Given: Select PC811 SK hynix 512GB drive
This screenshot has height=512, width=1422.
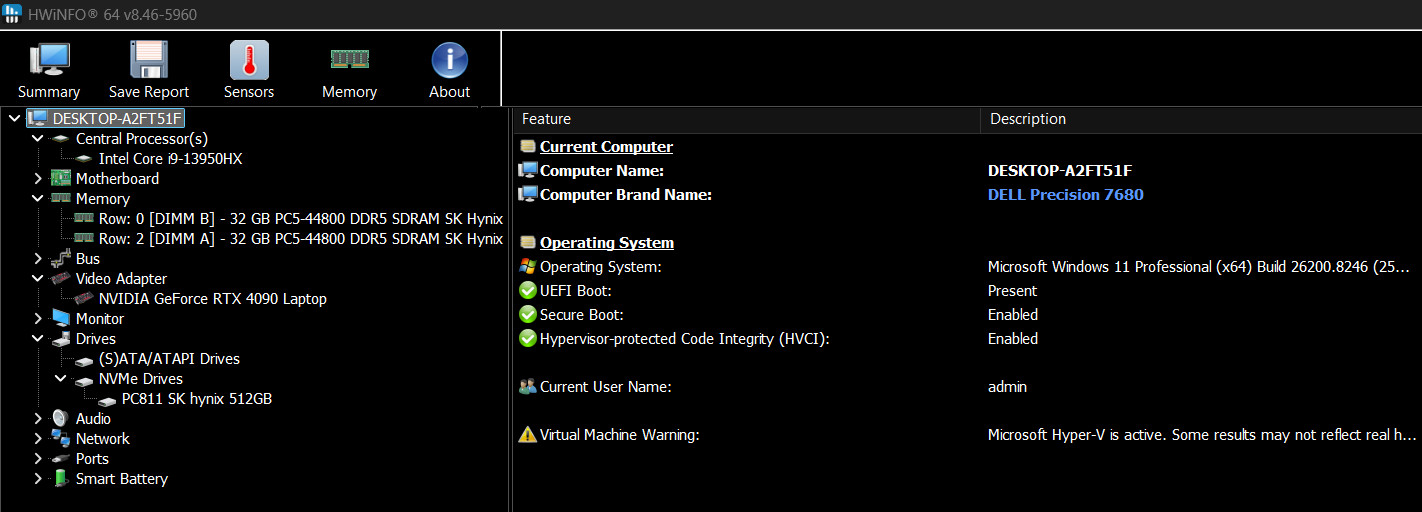Looking at the screenshot, I should click(x=196, y=399).
